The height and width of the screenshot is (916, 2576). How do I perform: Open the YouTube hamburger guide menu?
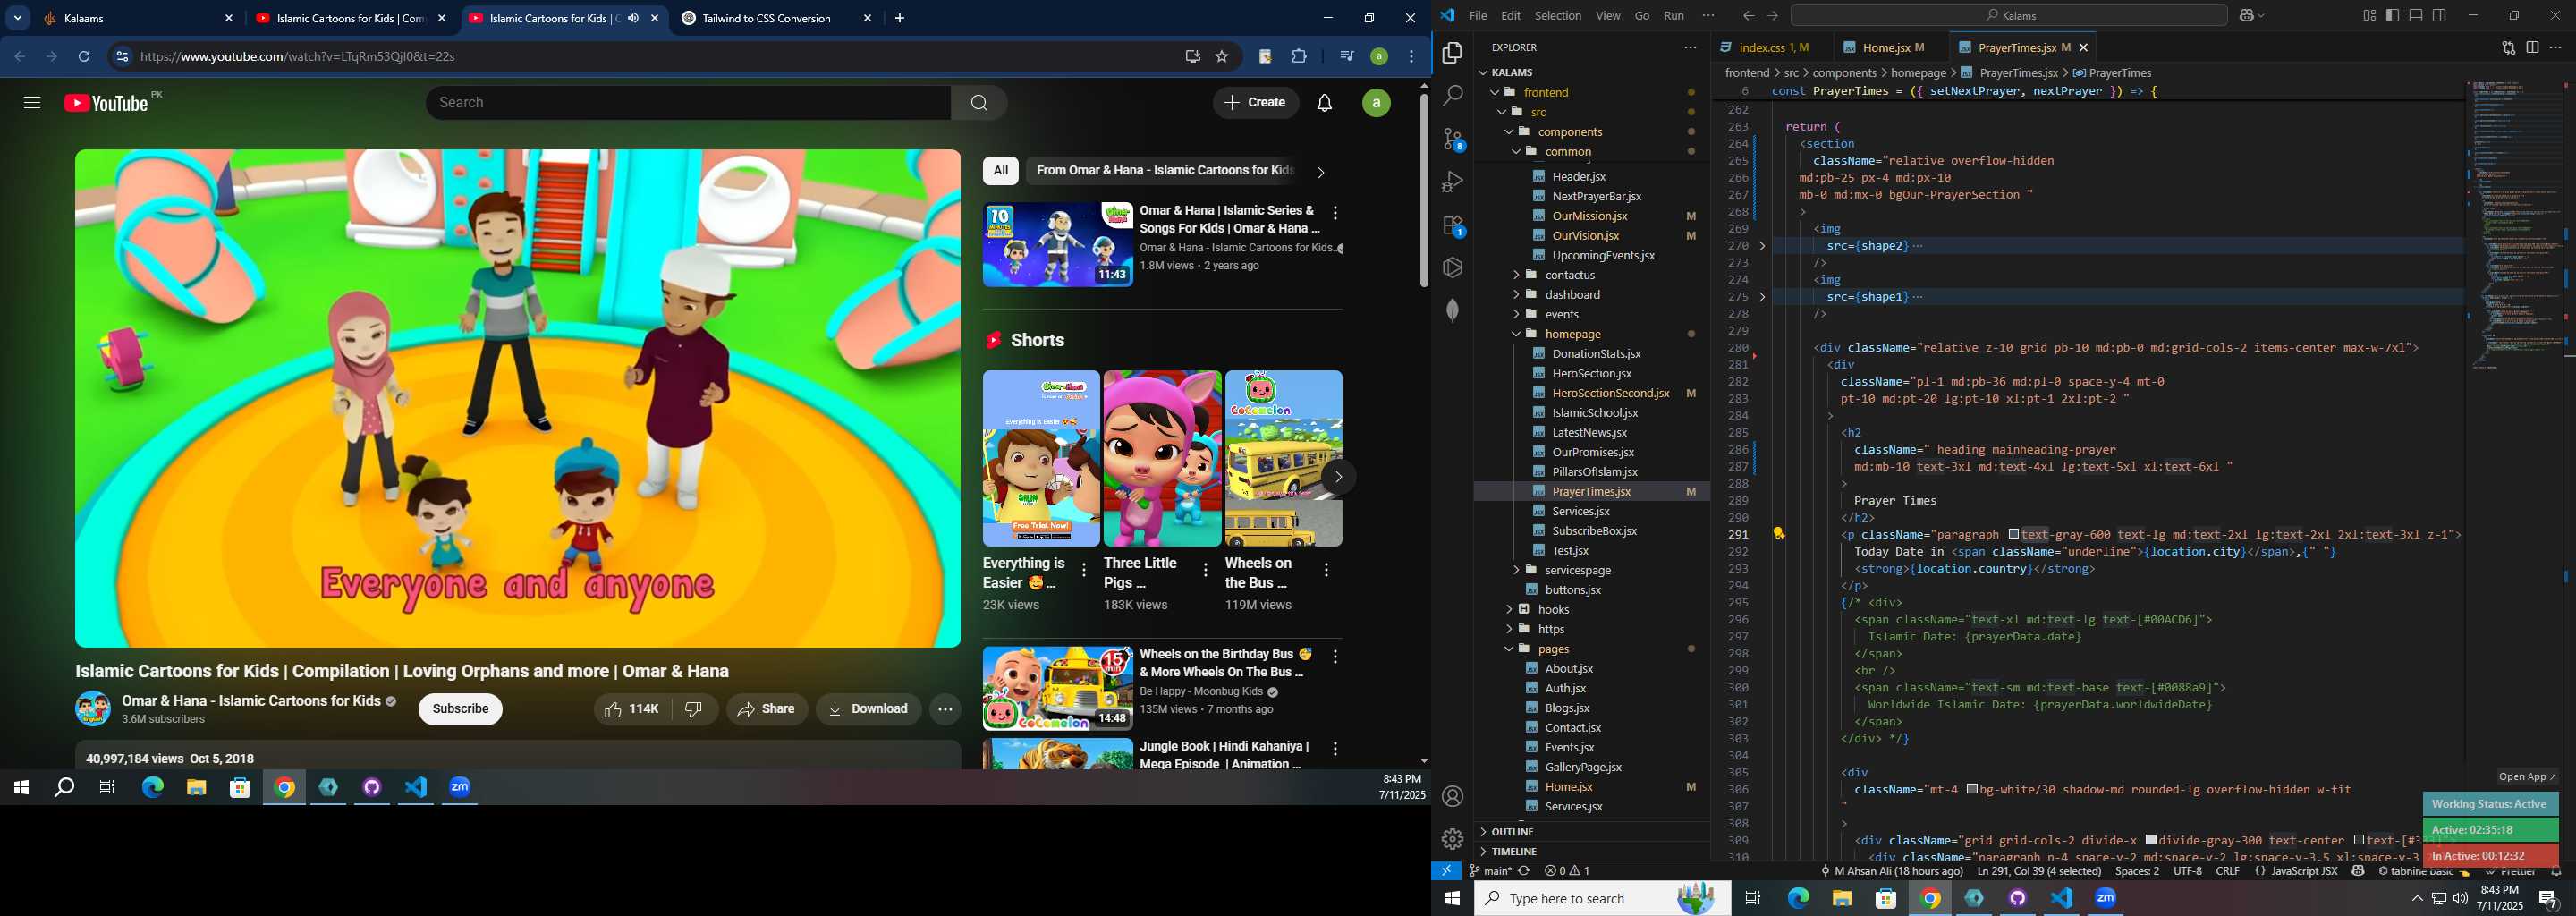(x=32, y=102)
